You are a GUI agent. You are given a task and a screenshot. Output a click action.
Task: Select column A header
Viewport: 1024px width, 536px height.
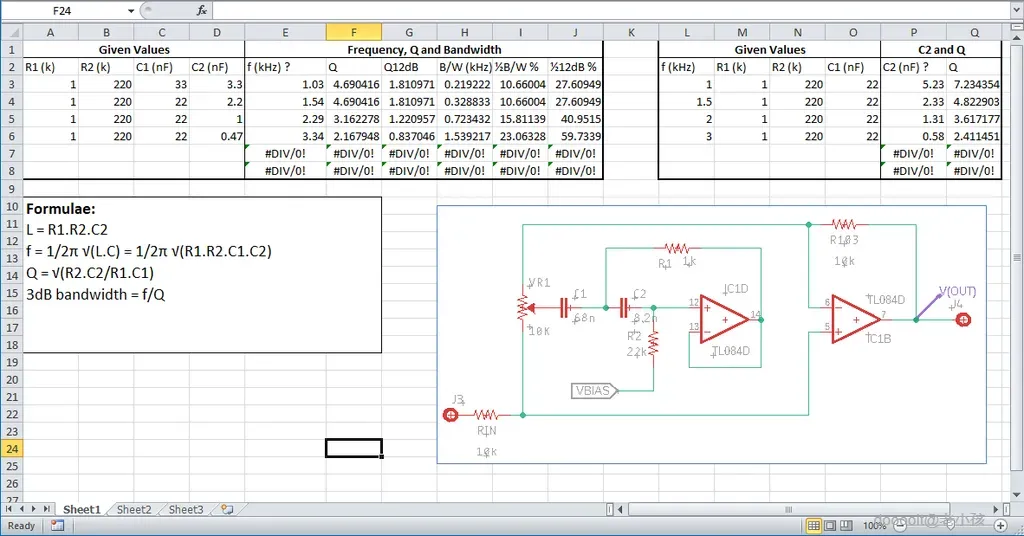50,32
